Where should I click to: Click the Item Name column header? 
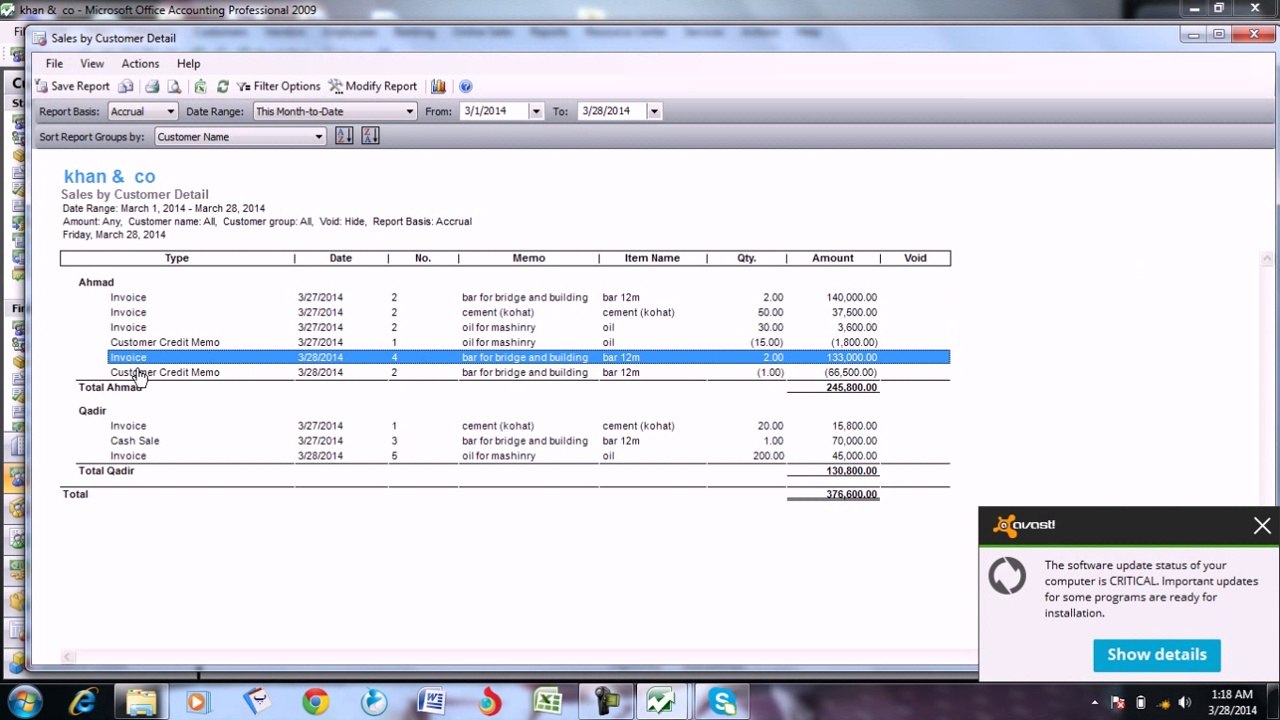[652, 258]
